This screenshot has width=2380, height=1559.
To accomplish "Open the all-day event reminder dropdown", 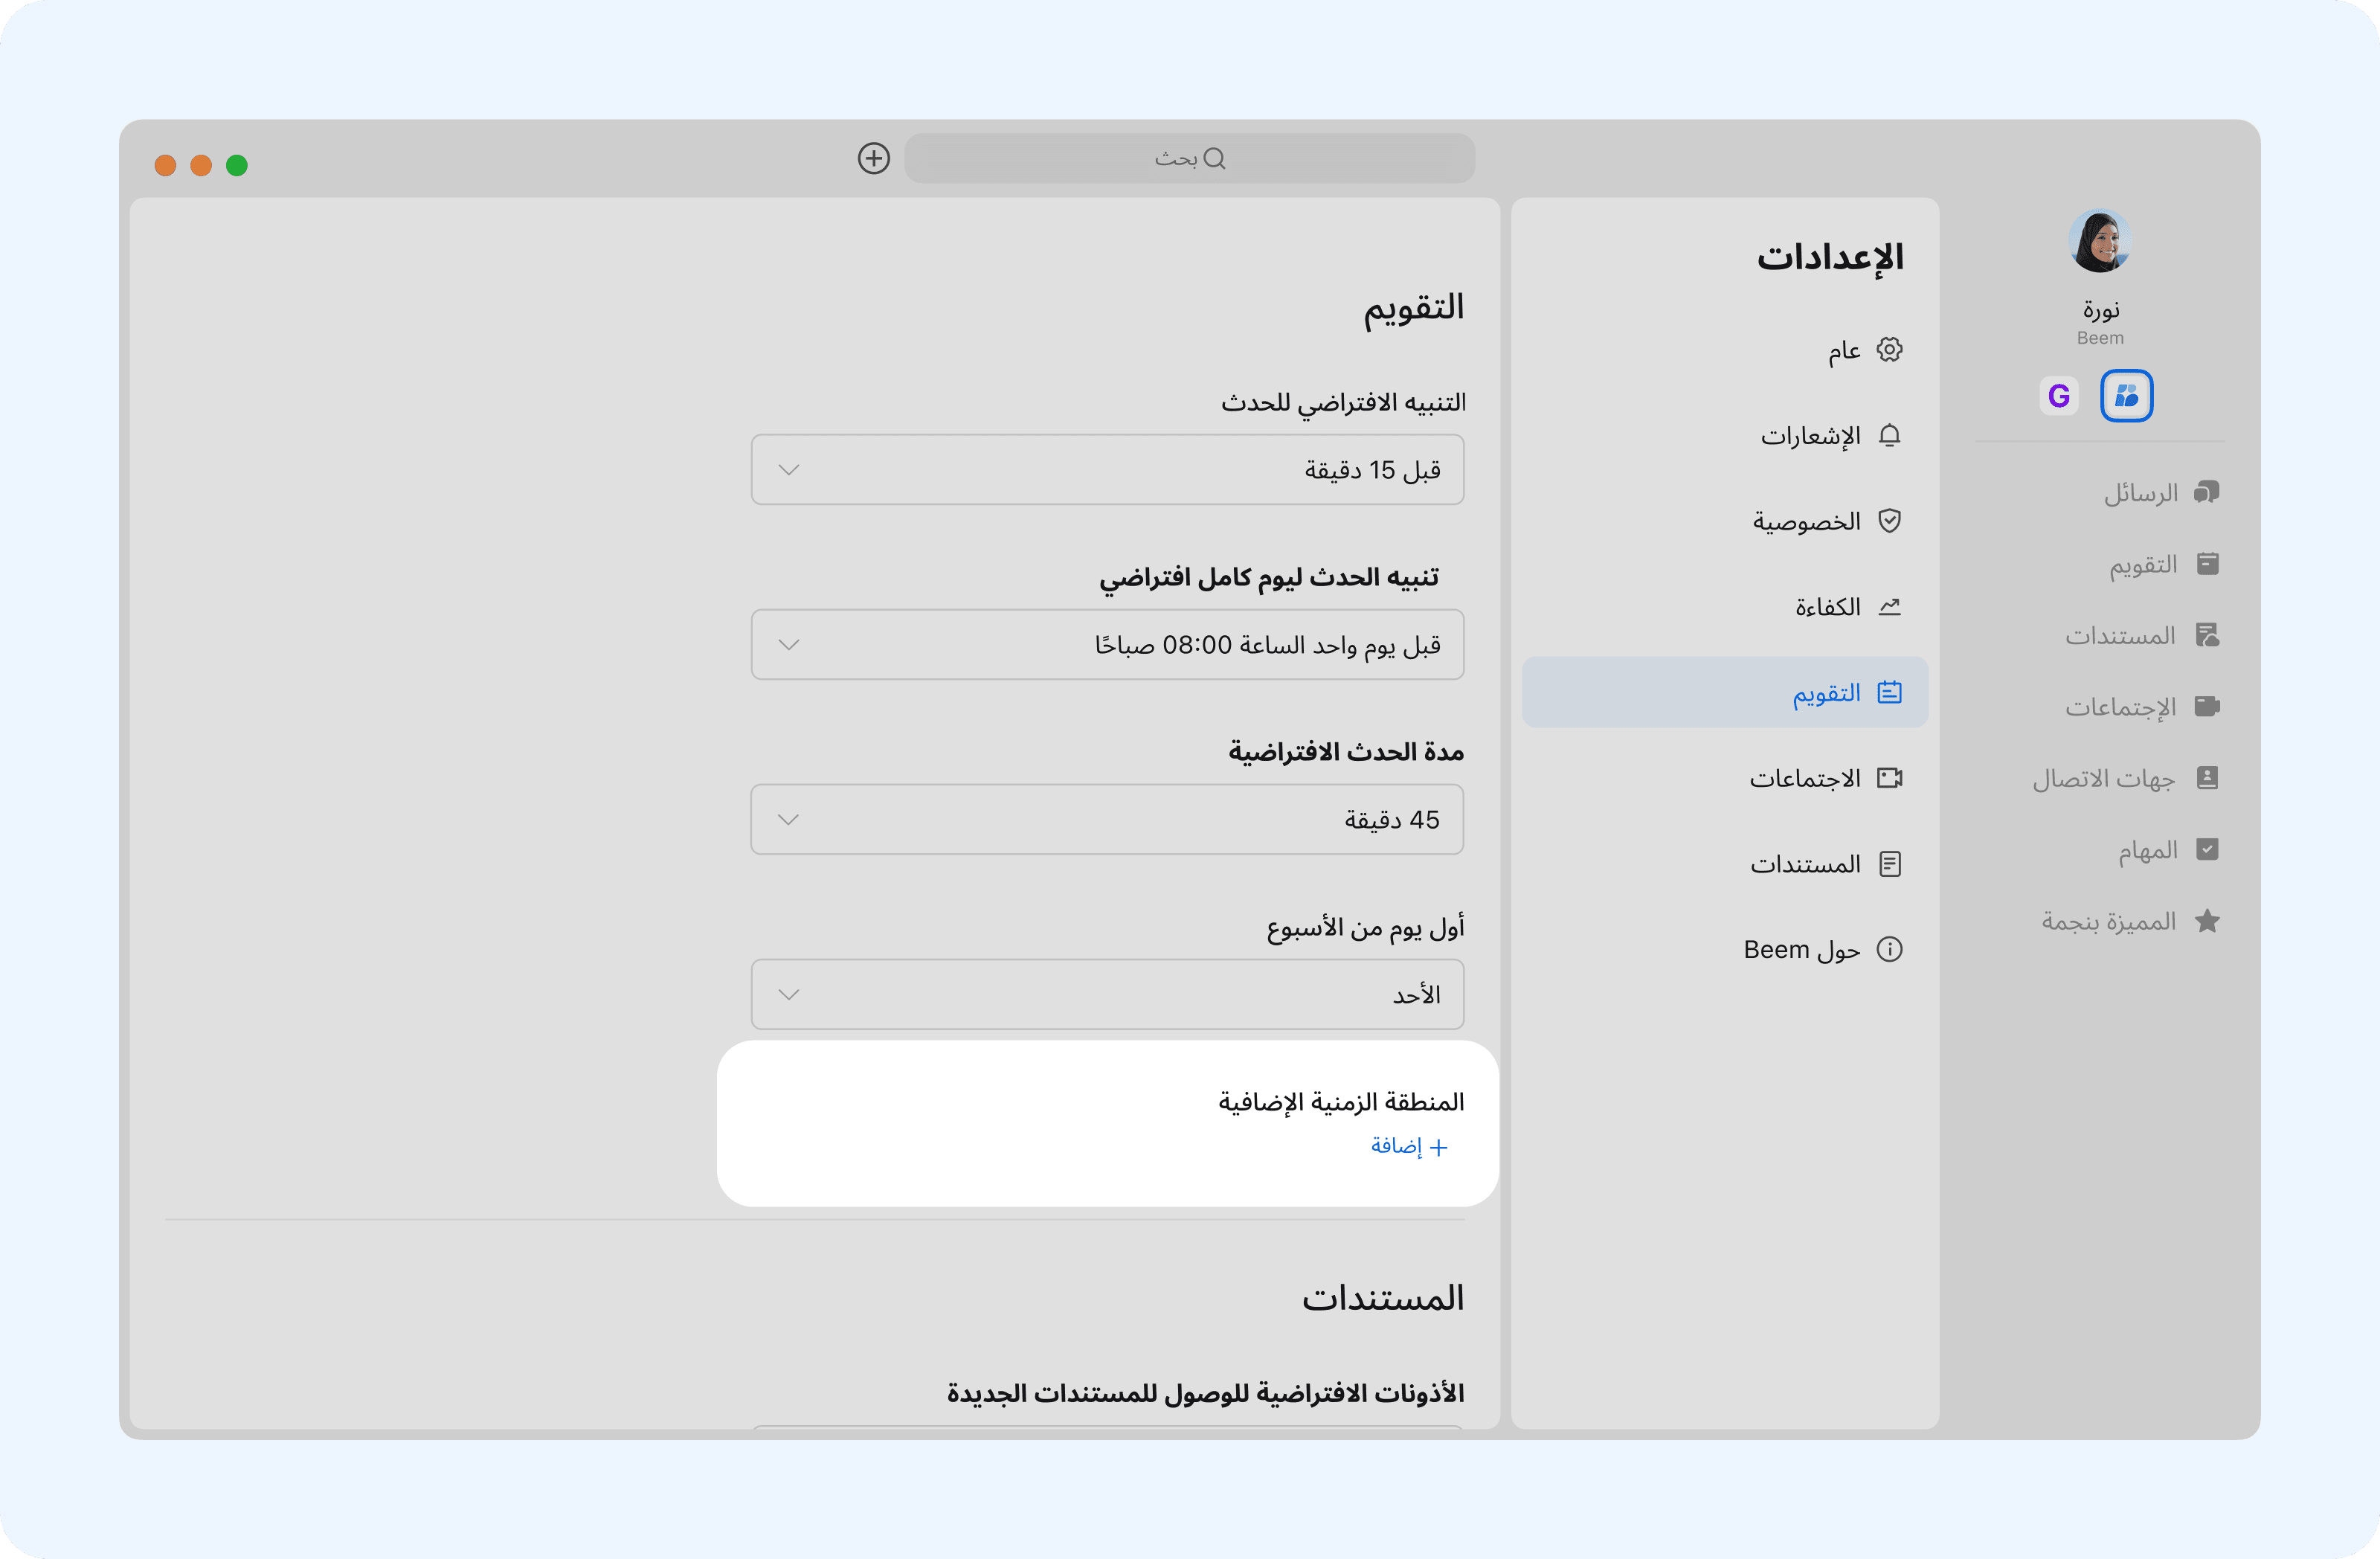I will point(1107,645).
